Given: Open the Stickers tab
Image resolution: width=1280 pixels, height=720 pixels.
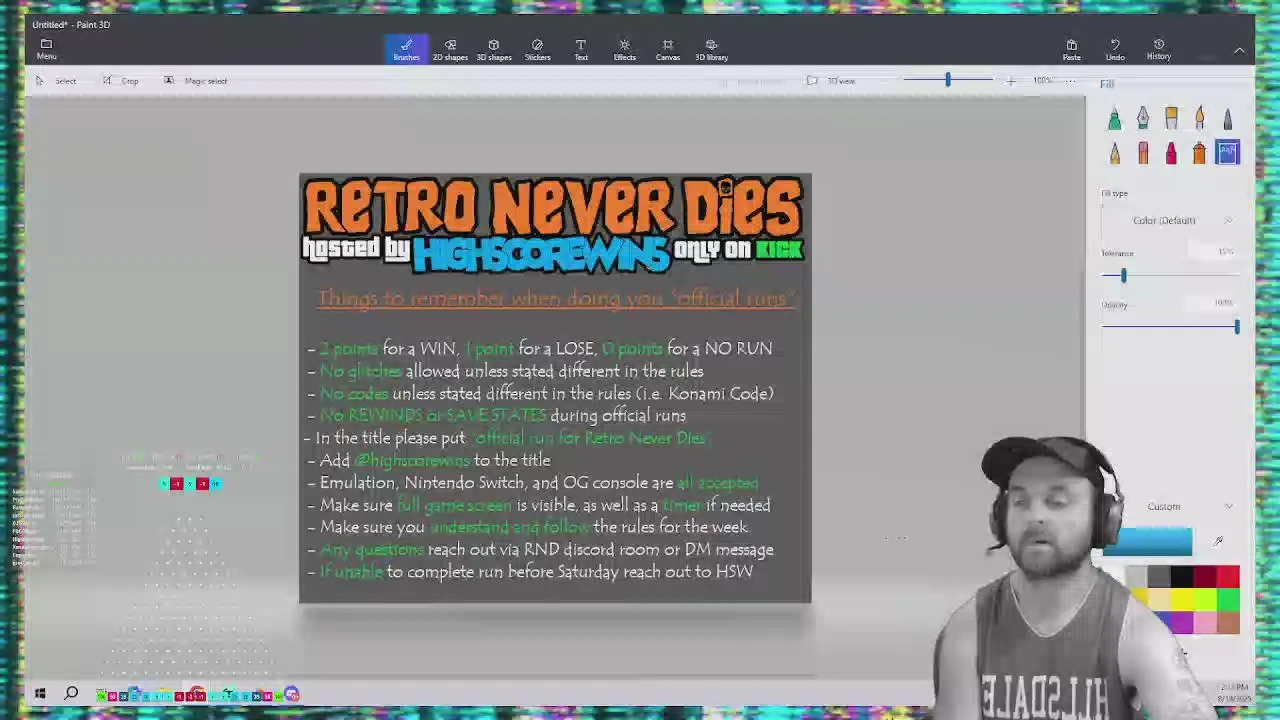Looking at the screenshot, I should 537,49.
